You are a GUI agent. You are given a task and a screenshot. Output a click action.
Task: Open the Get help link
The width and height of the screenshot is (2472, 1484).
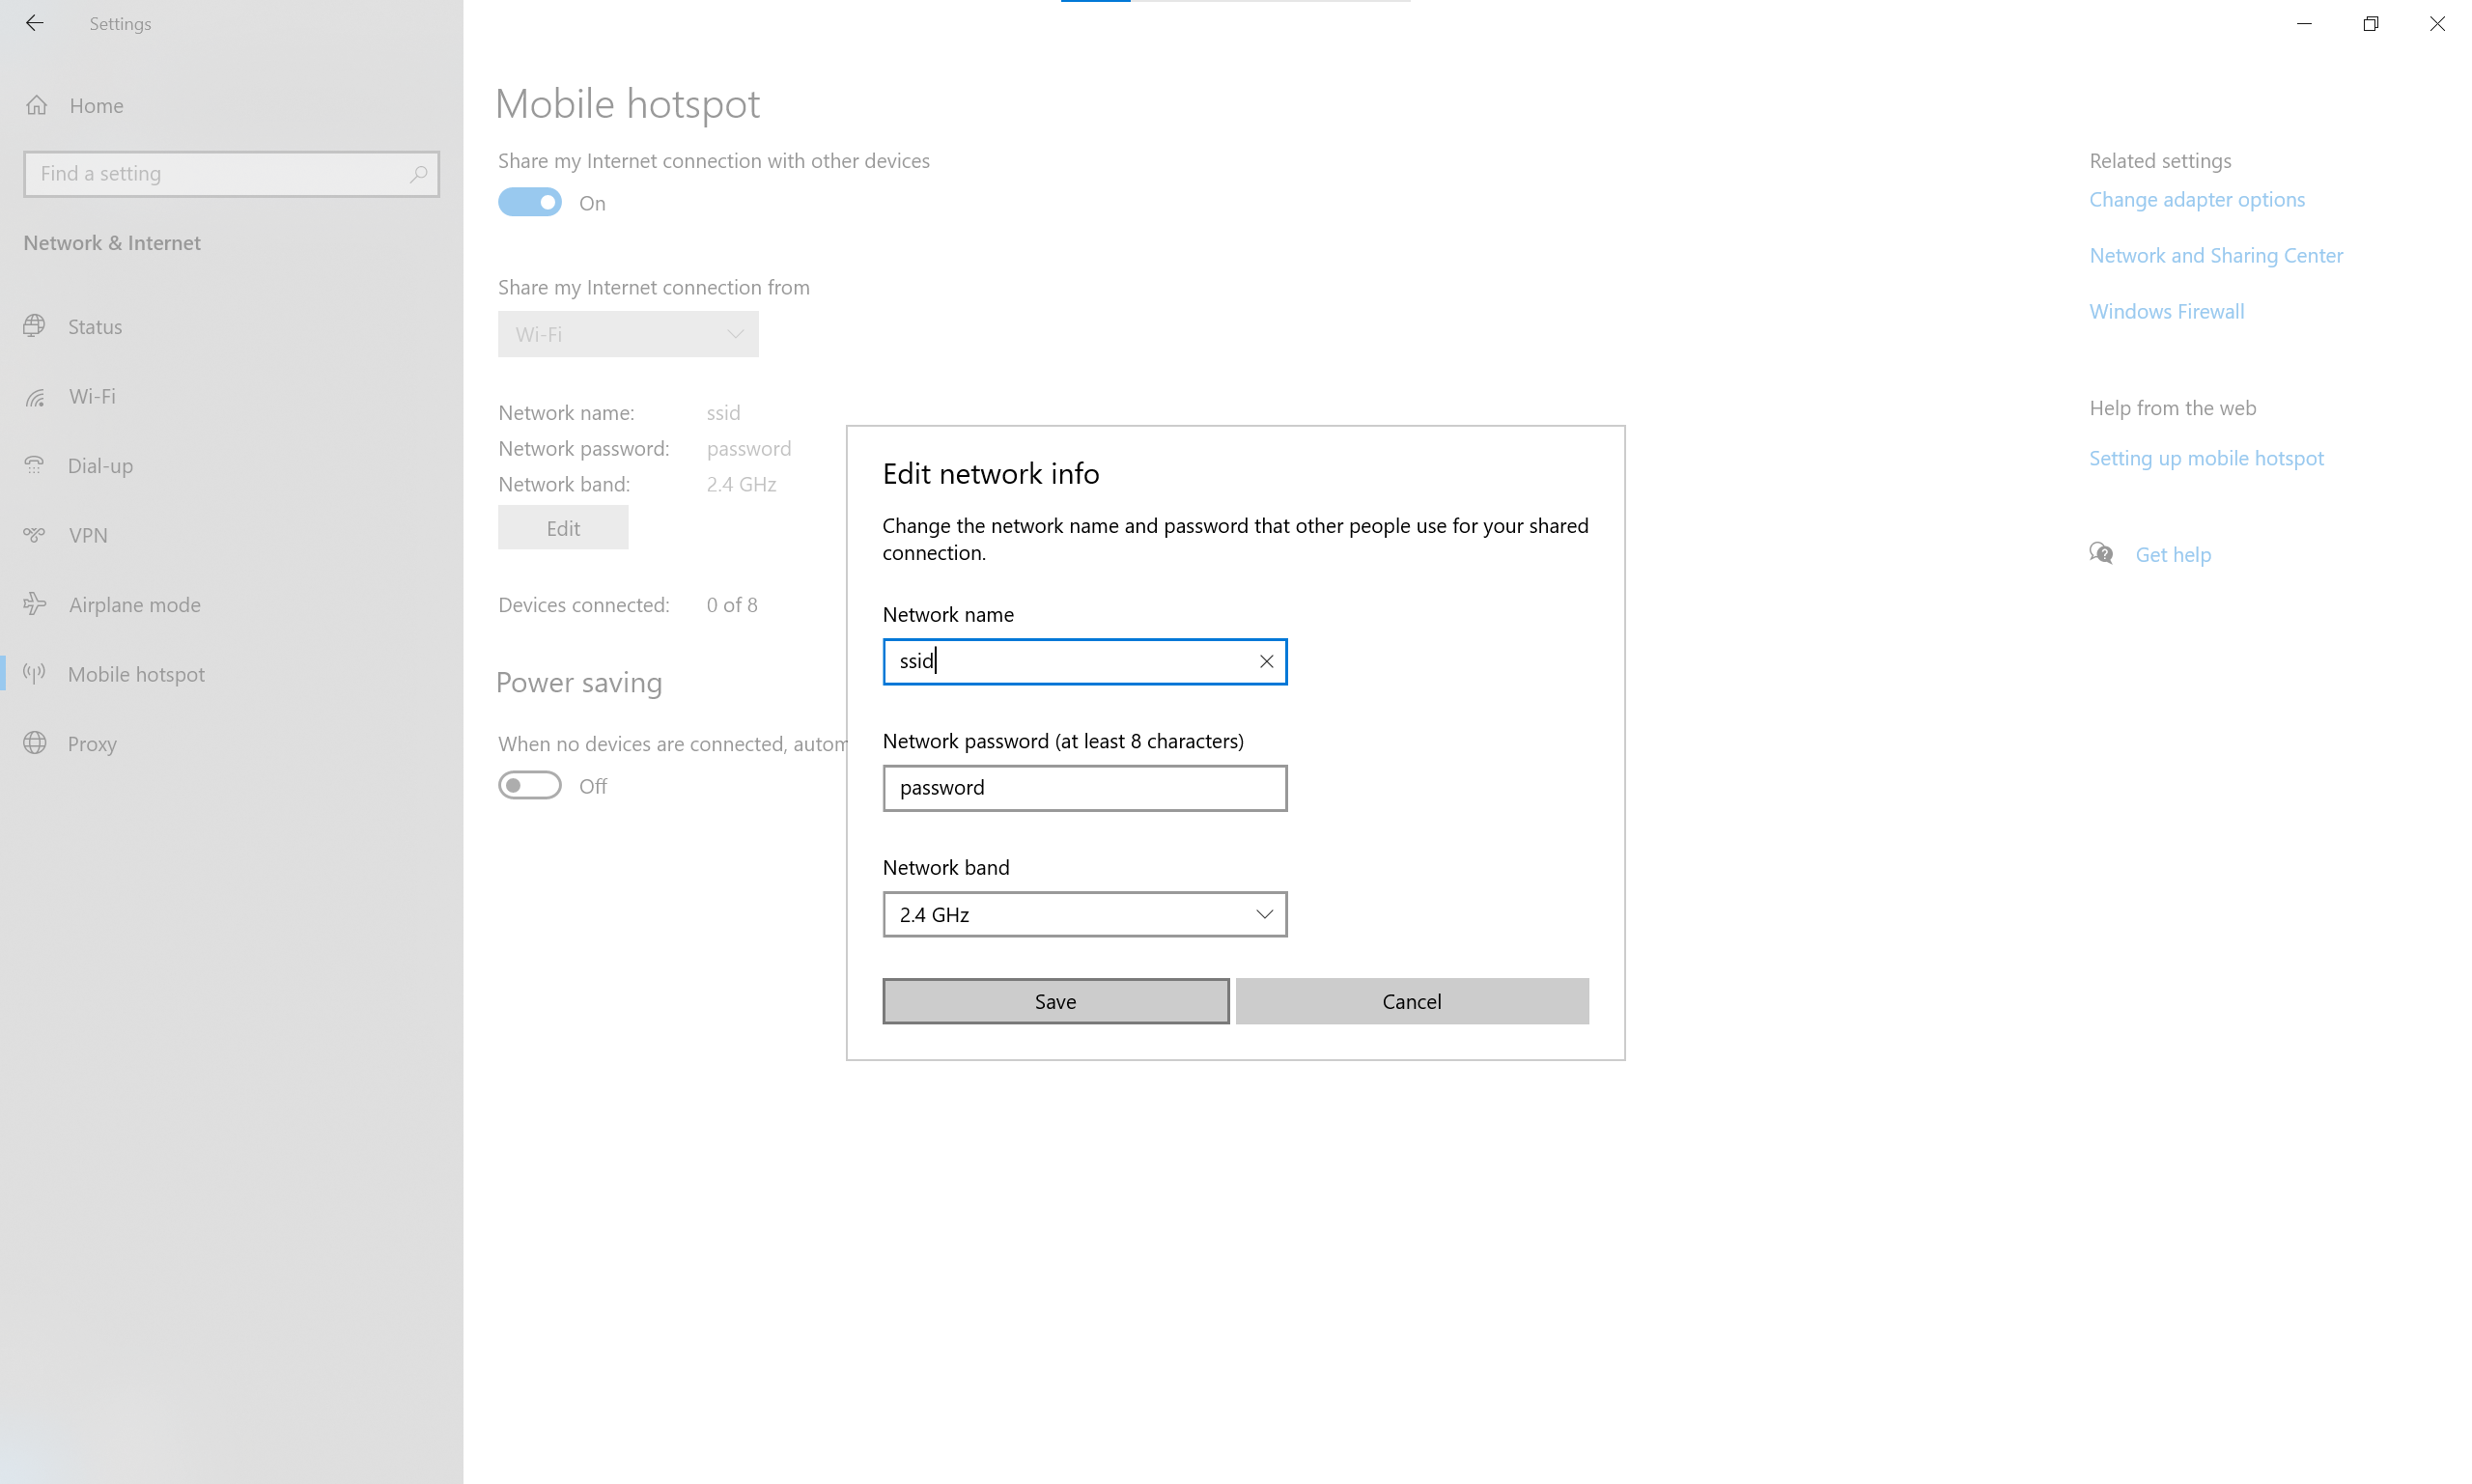click(2172, 555)
